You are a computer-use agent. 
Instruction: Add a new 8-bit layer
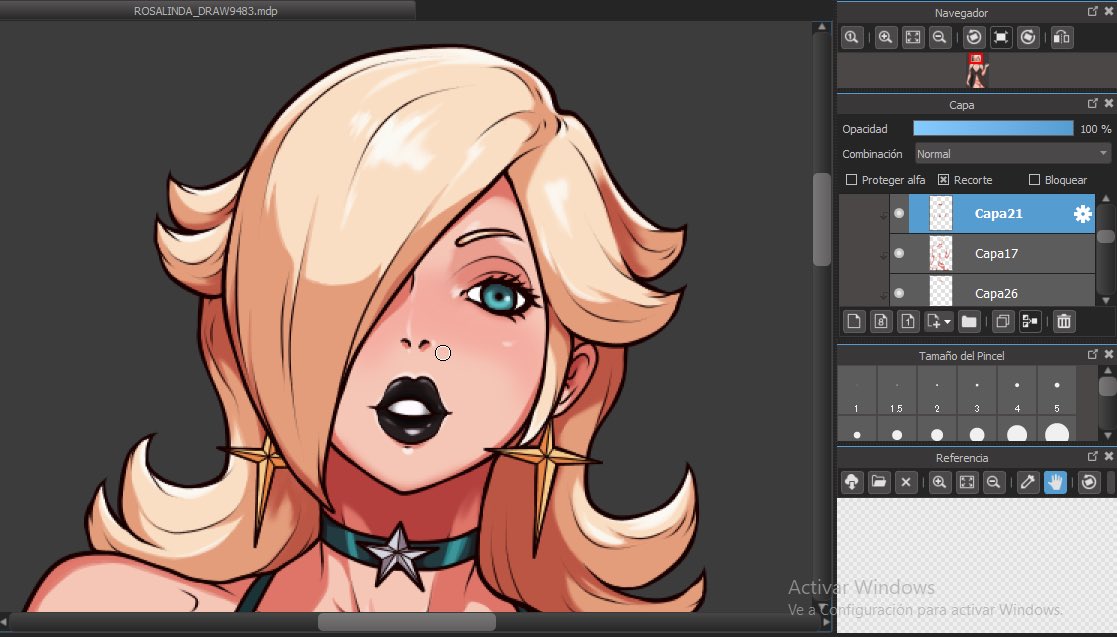click(x=880, y=321)
